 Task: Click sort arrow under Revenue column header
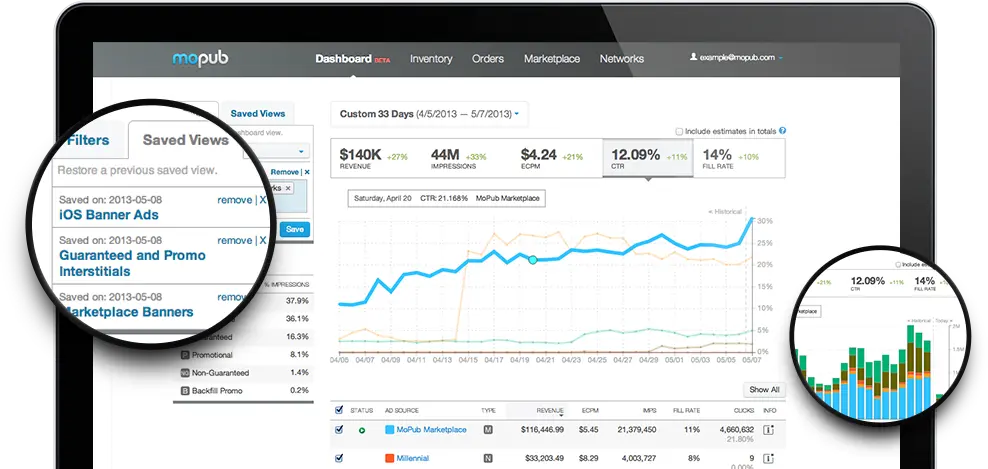(560, 415)
